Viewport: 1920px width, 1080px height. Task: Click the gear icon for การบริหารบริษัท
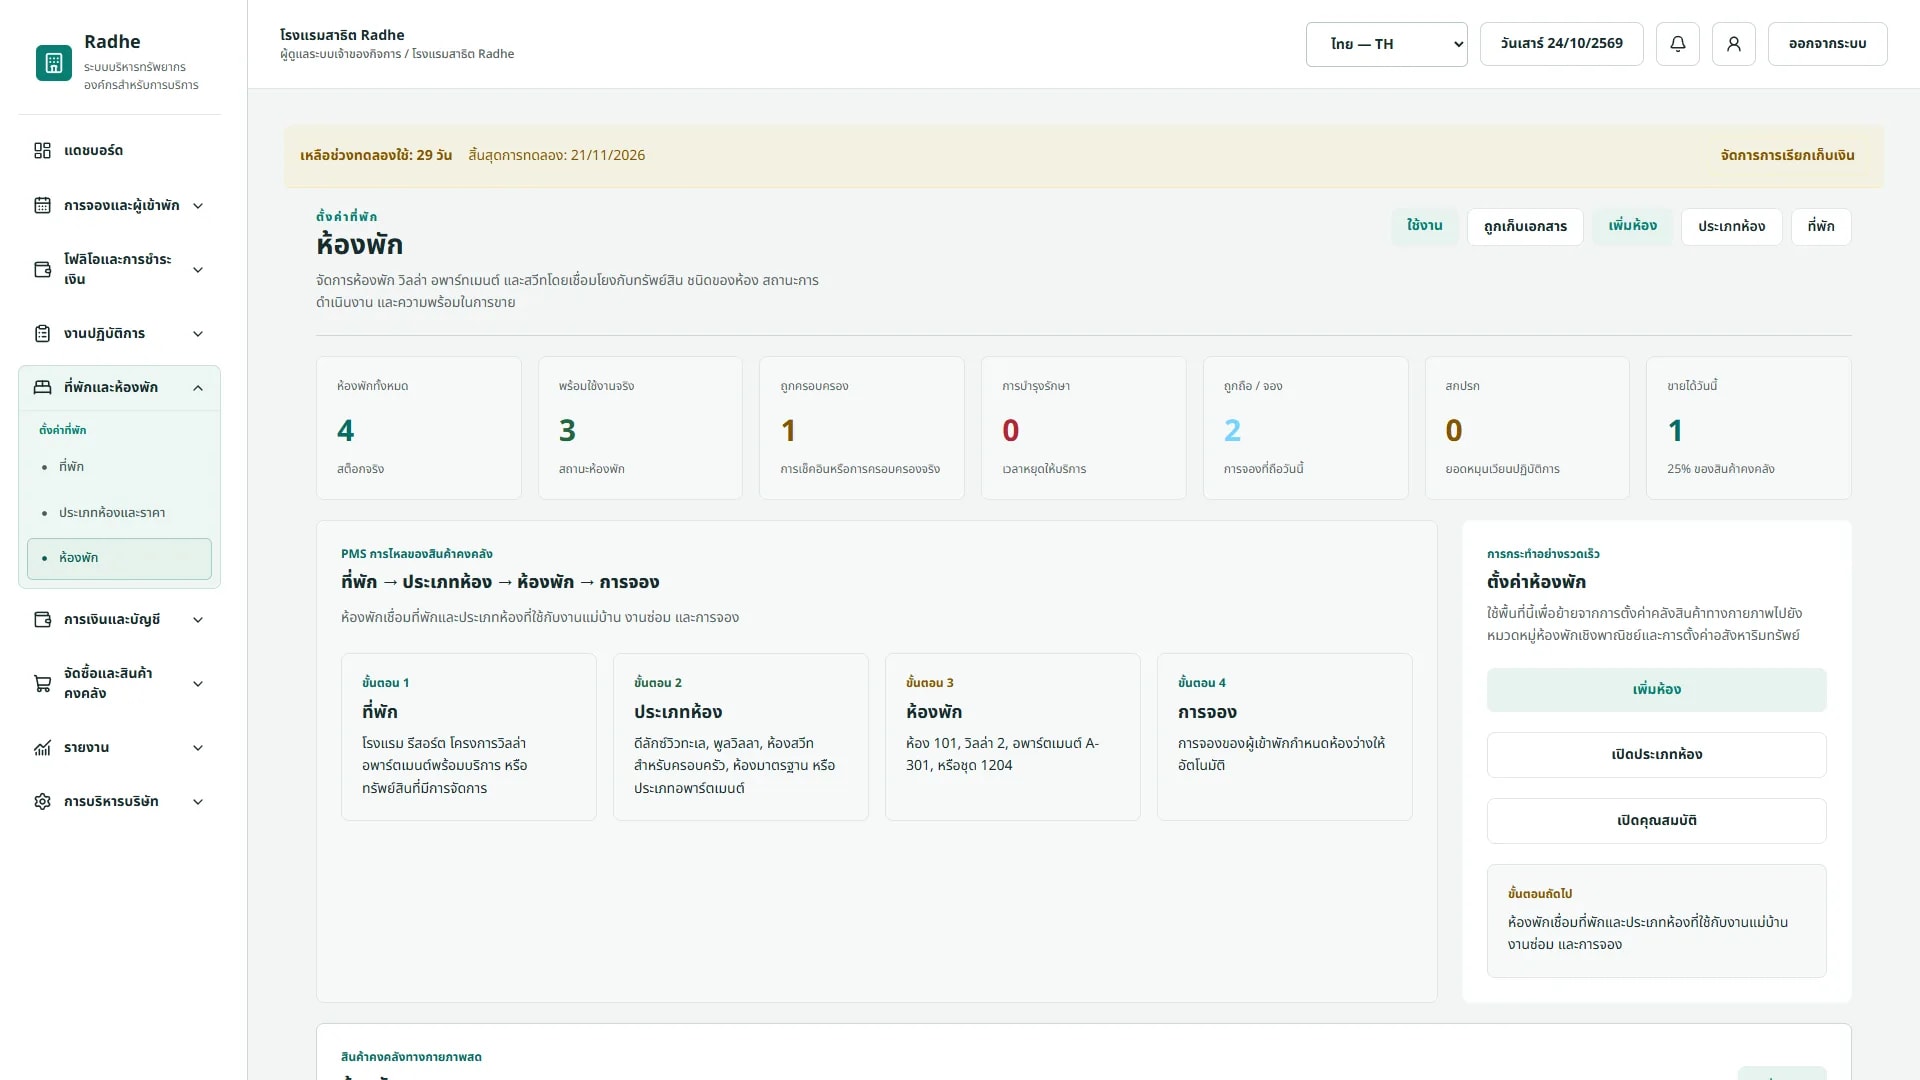click(x=42, y=801)
